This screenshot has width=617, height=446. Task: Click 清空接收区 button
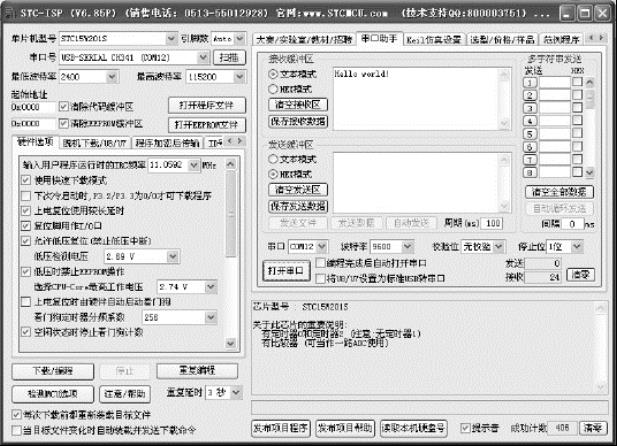tap(298, 105)
